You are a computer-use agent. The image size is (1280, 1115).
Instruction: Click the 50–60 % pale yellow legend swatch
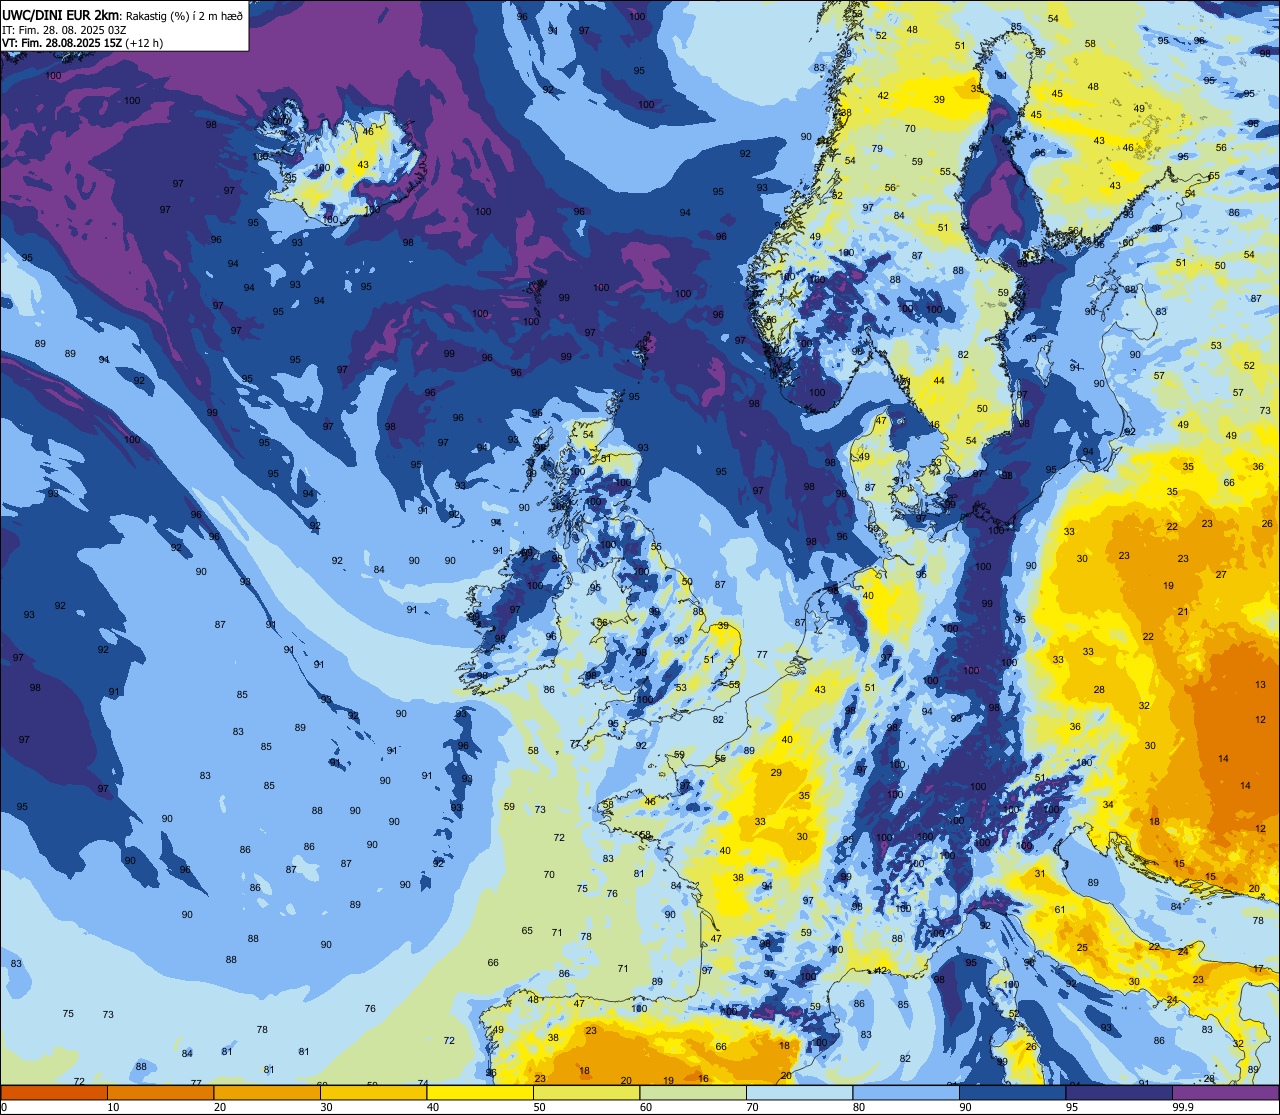click(x=586, y=1092)
